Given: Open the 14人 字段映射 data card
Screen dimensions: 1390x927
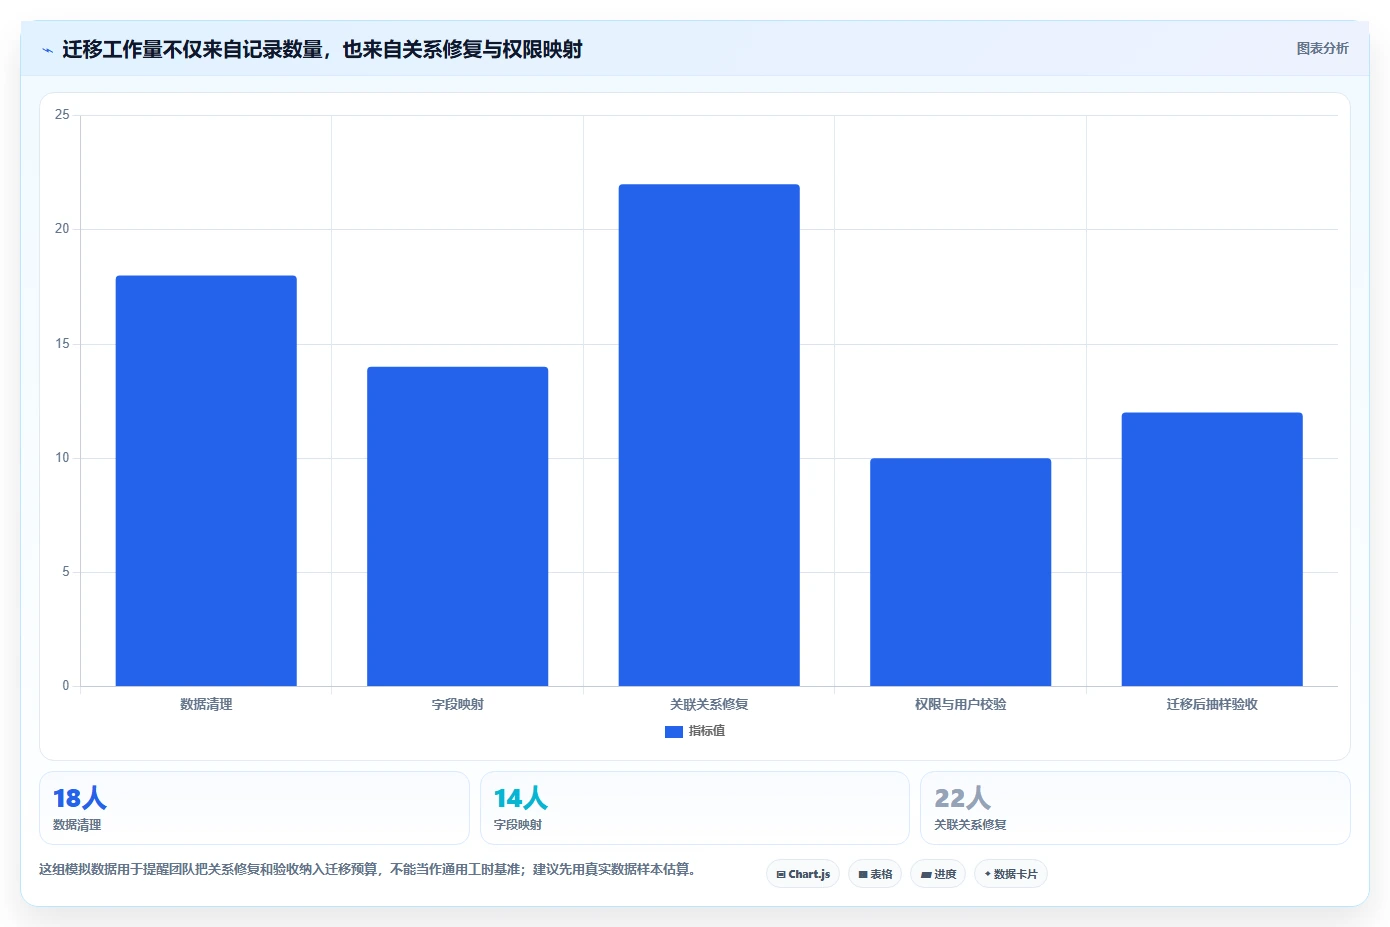Looking at the screenshot, I should point(695,808).
